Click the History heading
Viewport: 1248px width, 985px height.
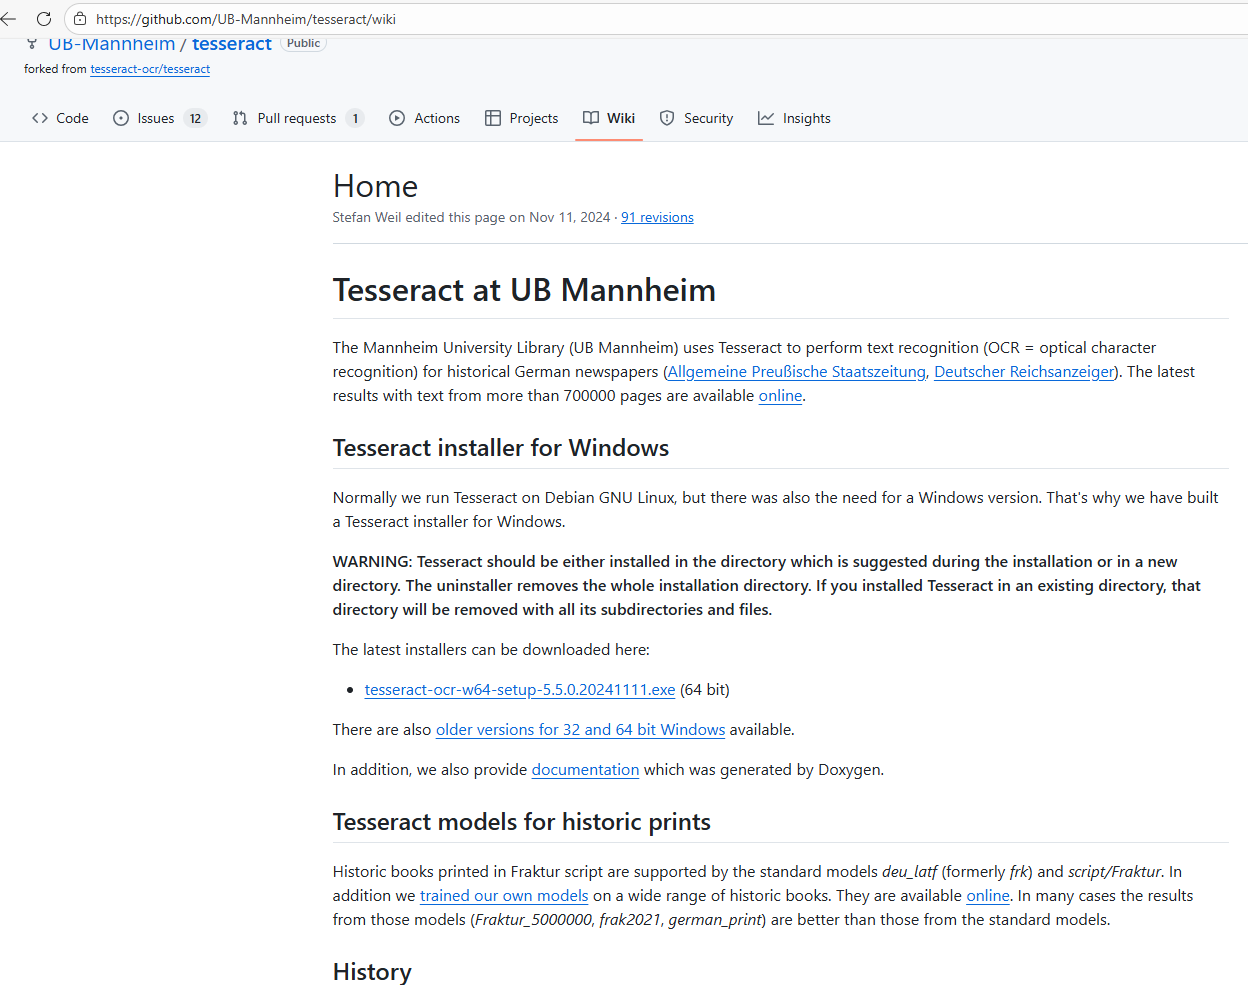pos(372,972)
